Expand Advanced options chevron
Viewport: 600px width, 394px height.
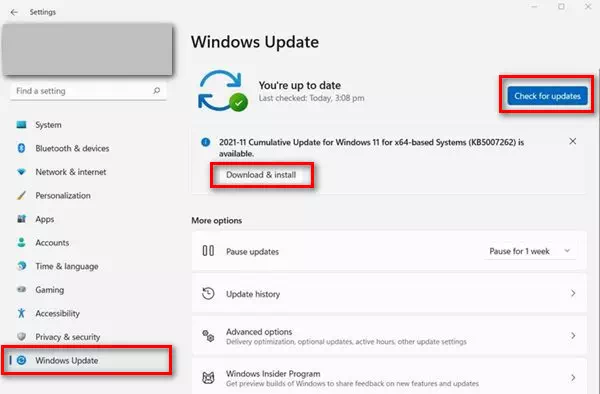click(573, 336)
